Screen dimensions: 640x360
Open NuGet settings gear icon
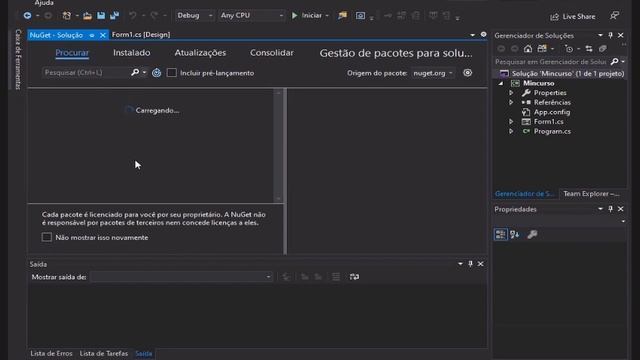coord(467,73)
